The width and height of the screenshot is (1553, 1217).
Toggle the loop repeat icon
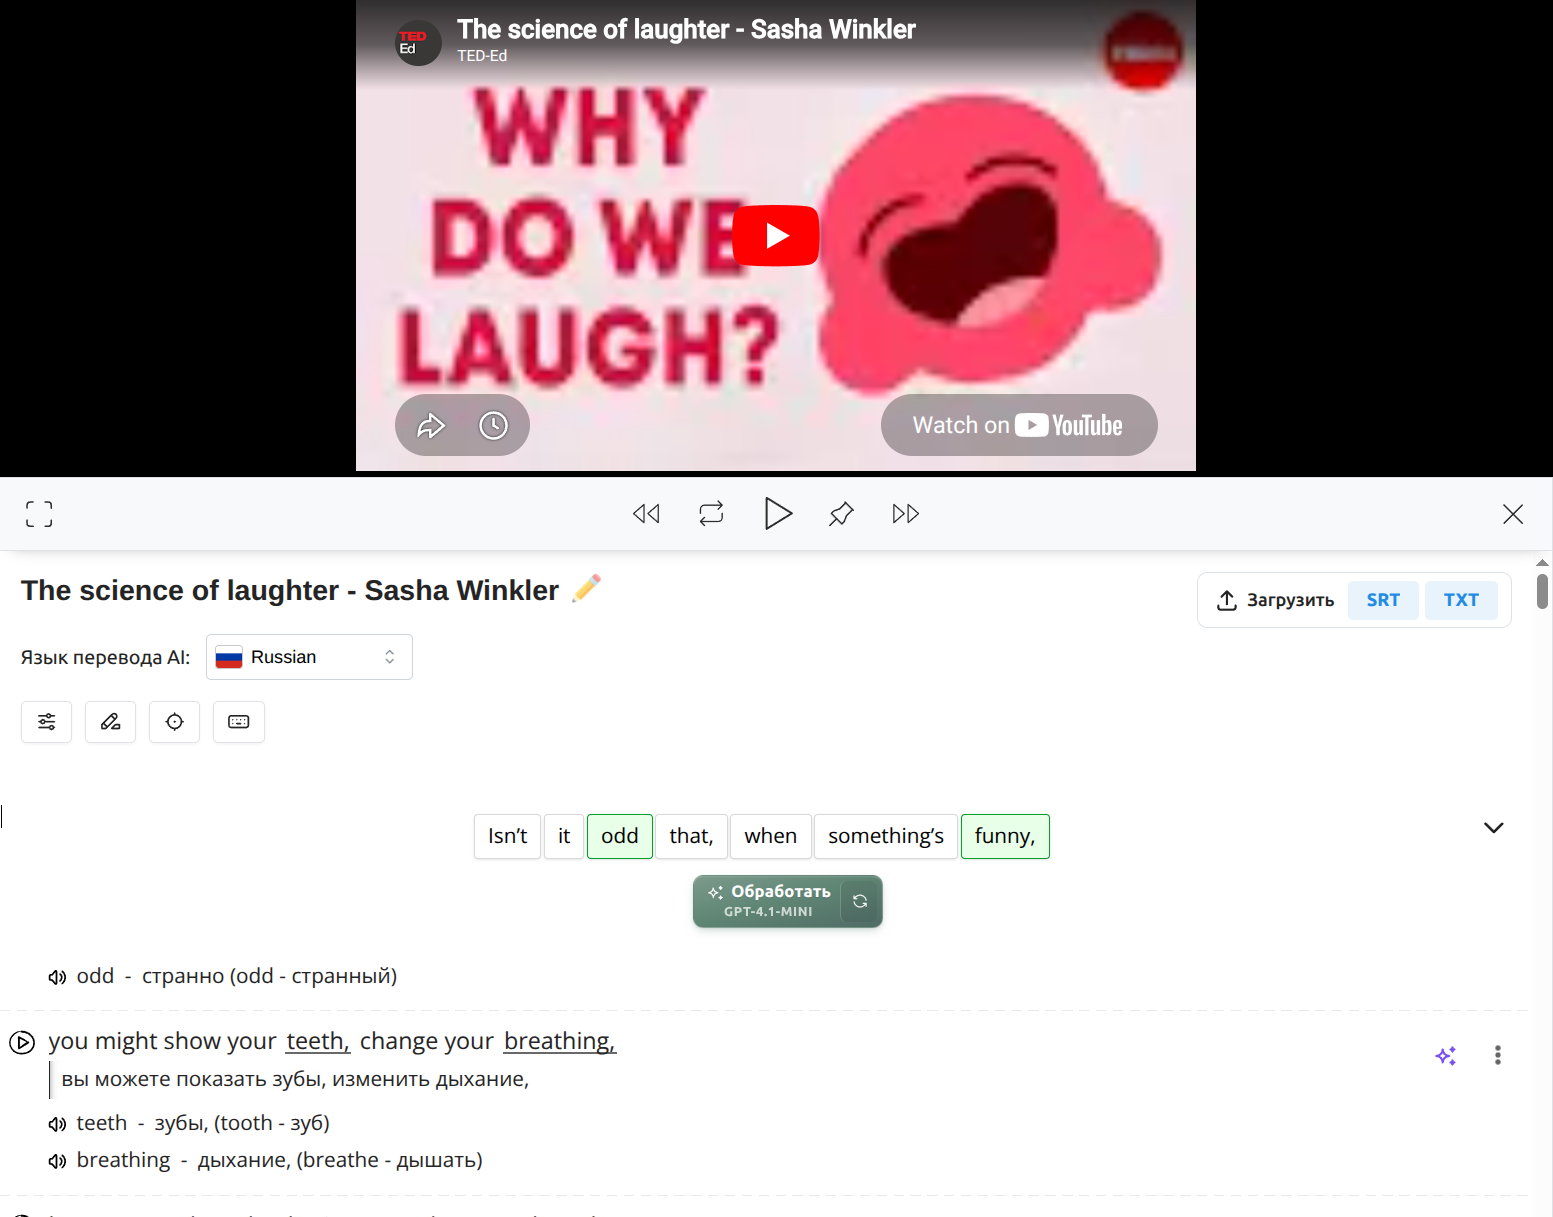[711, 514]
